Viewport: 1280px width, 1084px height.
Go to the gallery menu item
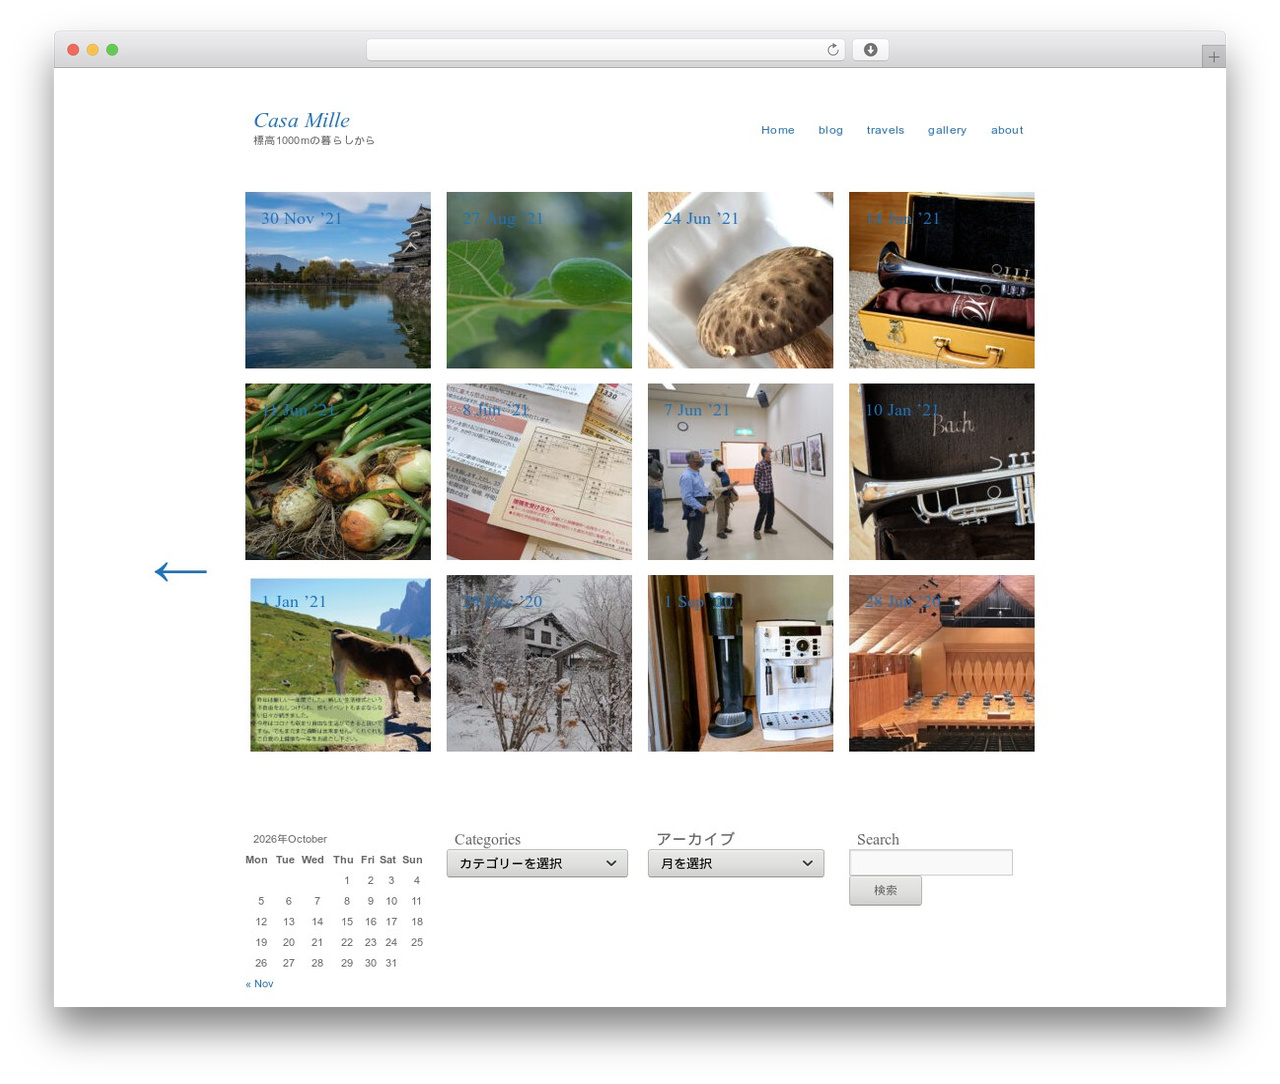click(x=947, y=130)
